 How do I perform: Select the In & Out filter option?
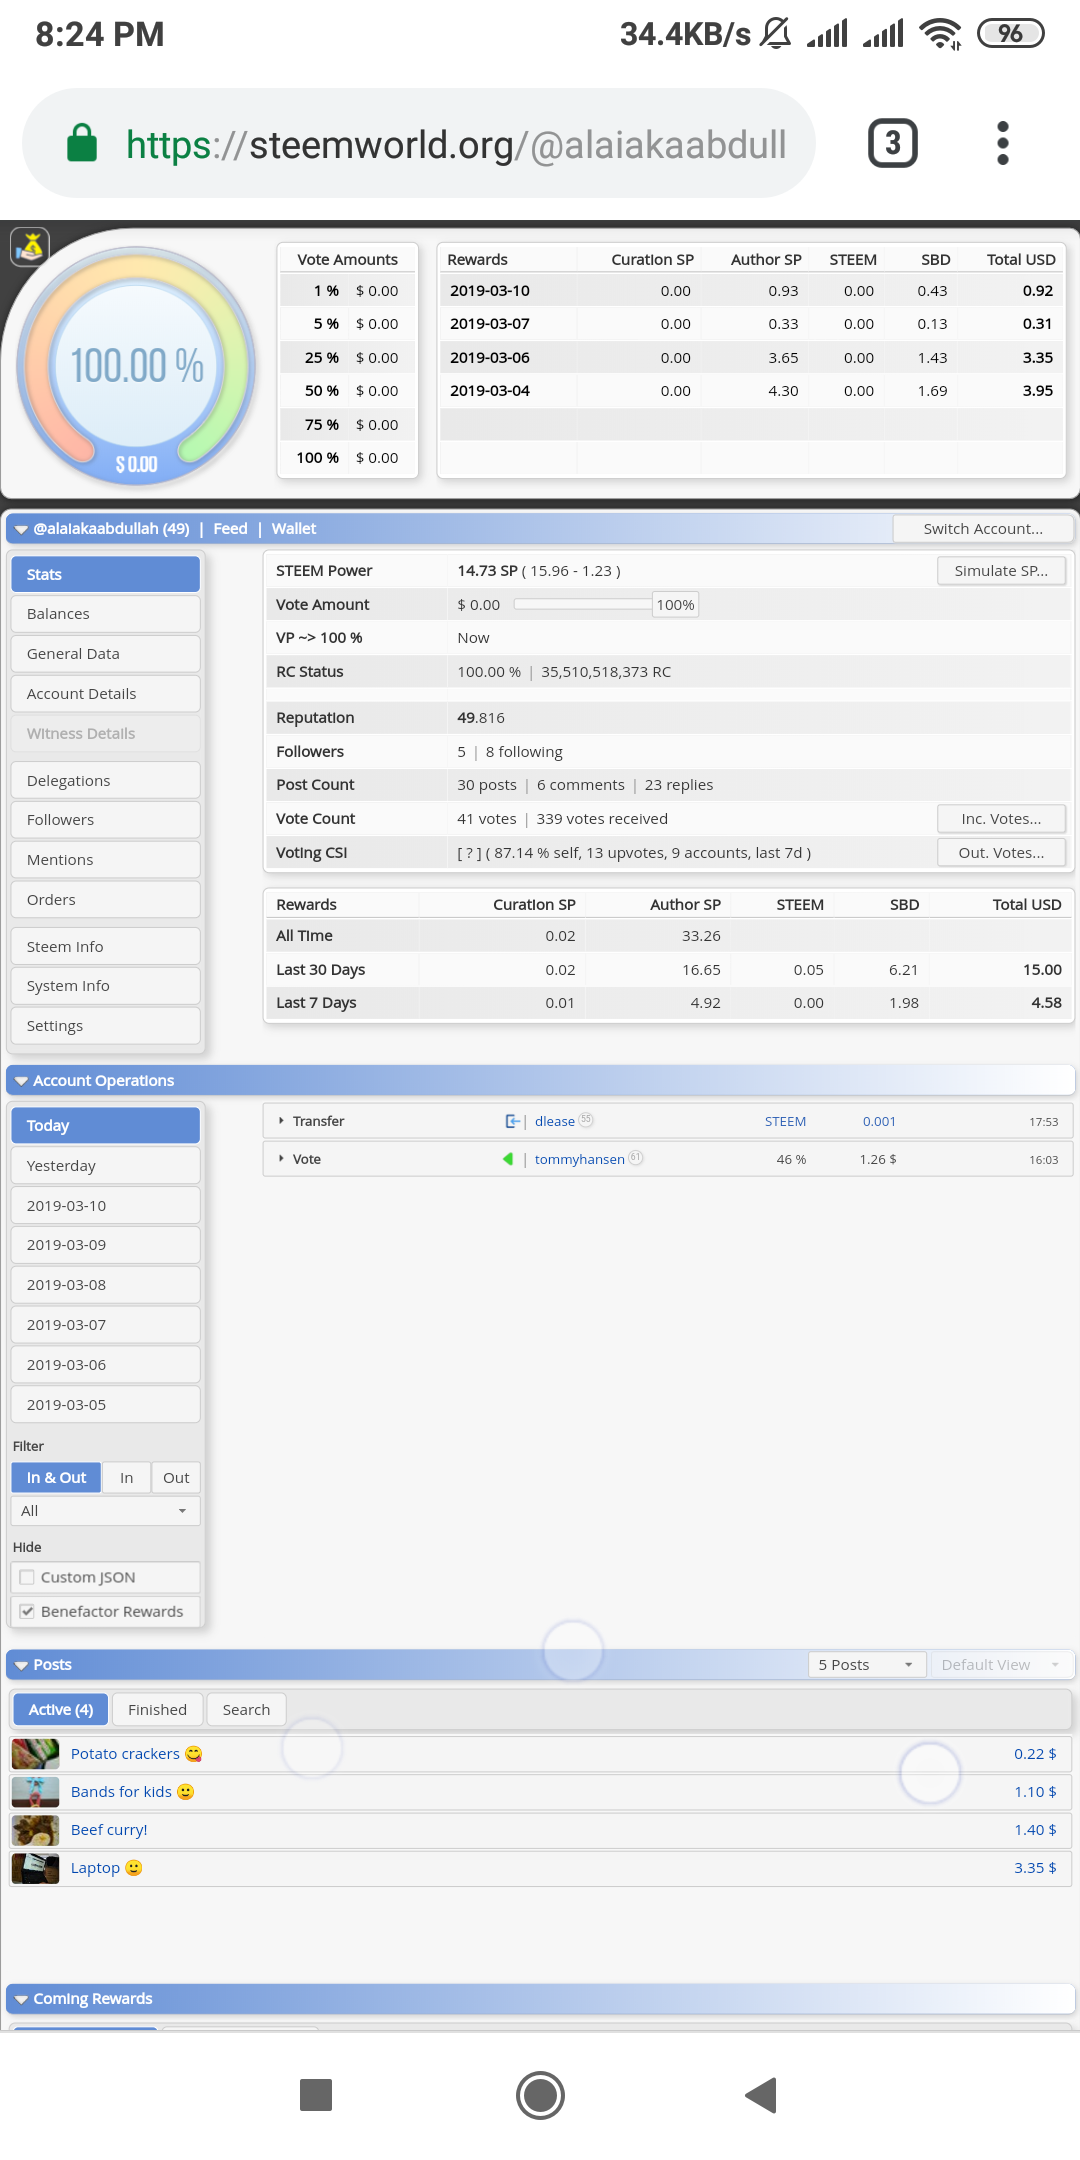(x=56, y=1477)
